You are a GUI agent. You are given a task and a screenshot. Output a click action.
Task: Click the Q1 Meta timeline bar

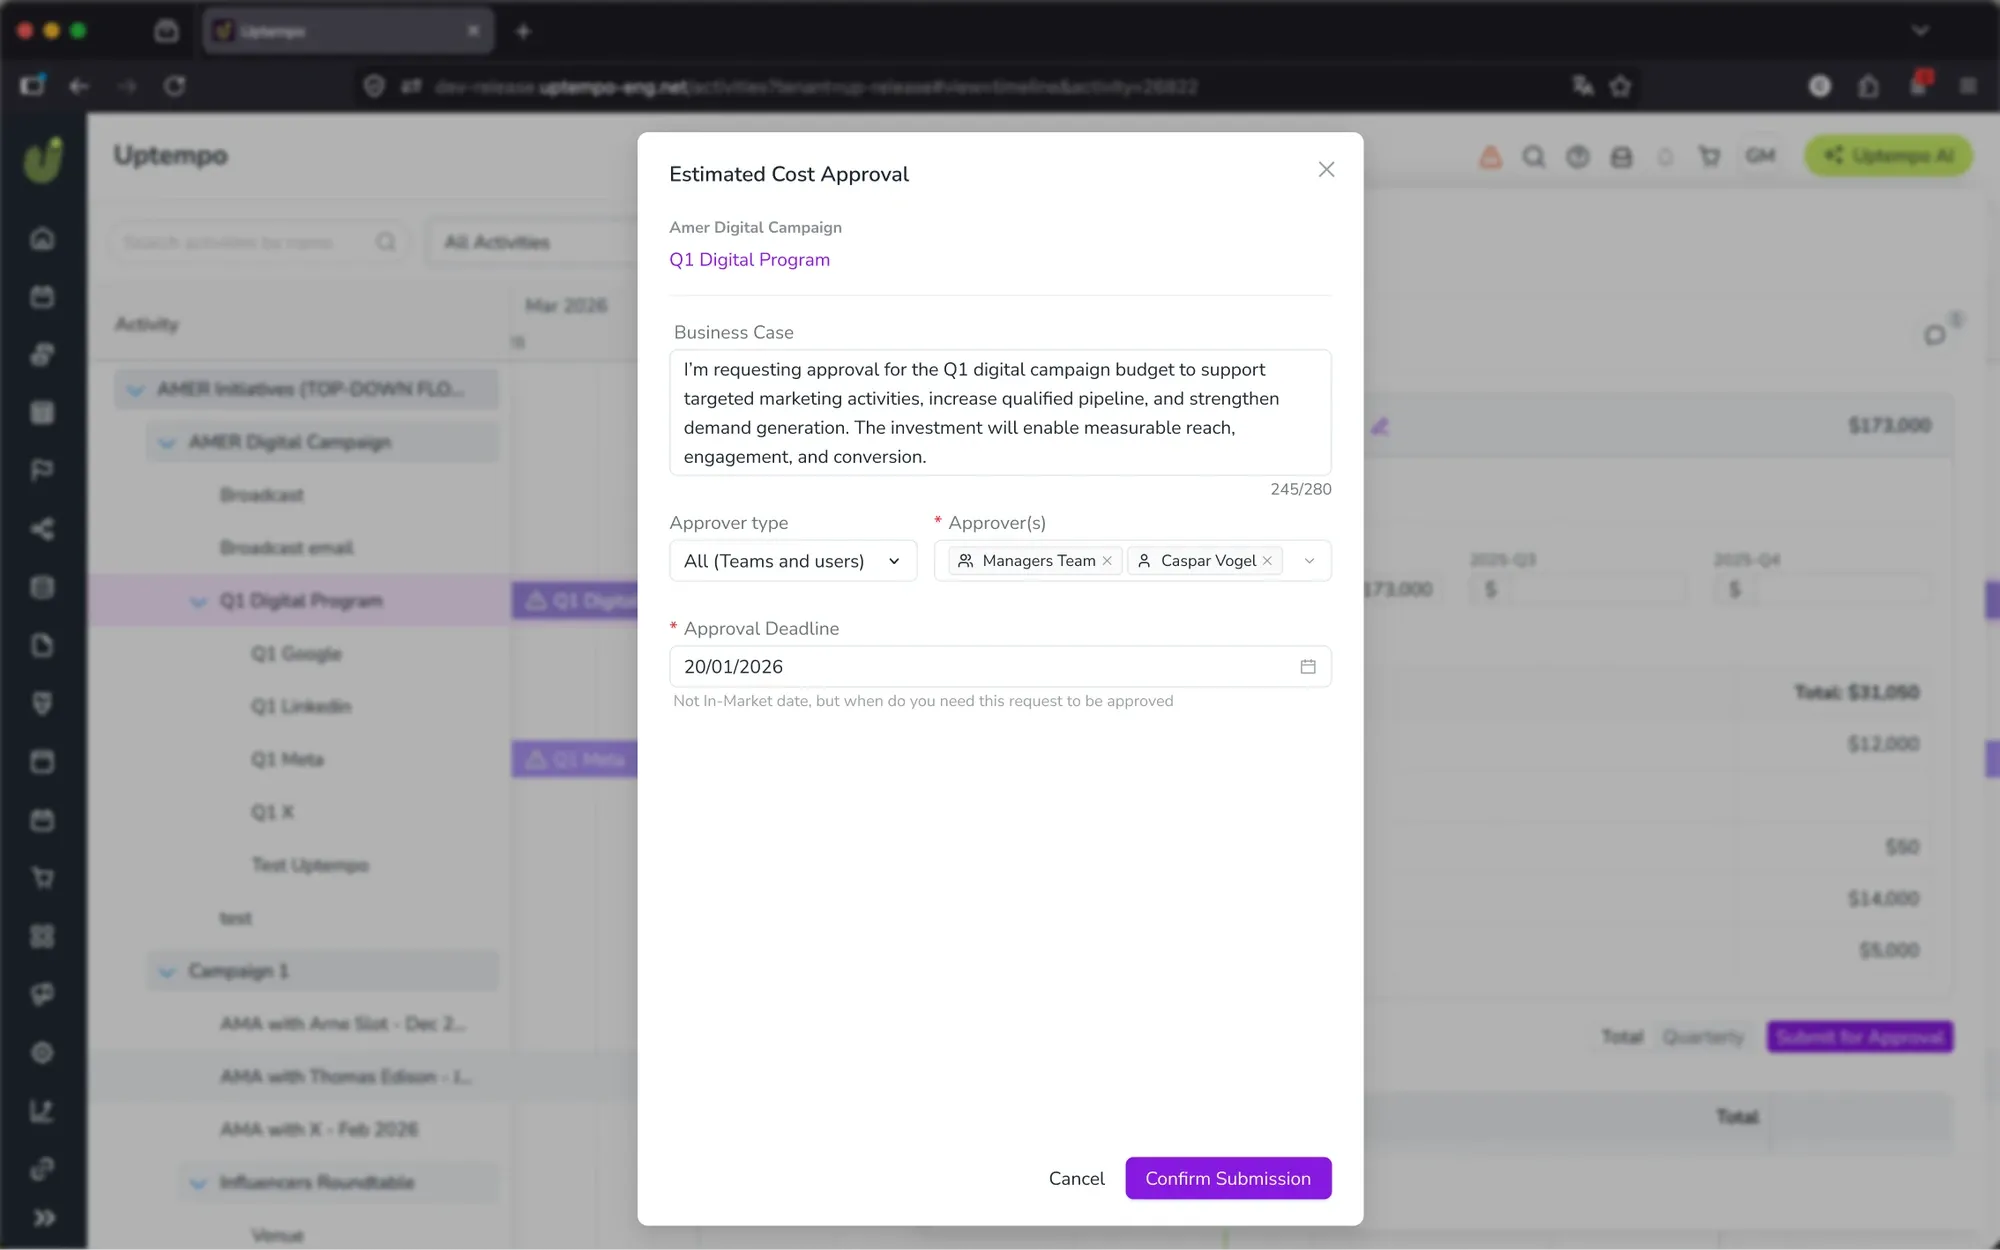[x=574, y=760]
